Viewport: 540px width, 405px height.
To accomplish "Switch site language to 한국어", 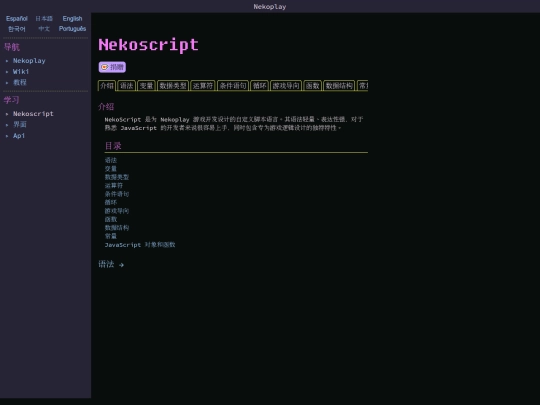I will [17, 29].
